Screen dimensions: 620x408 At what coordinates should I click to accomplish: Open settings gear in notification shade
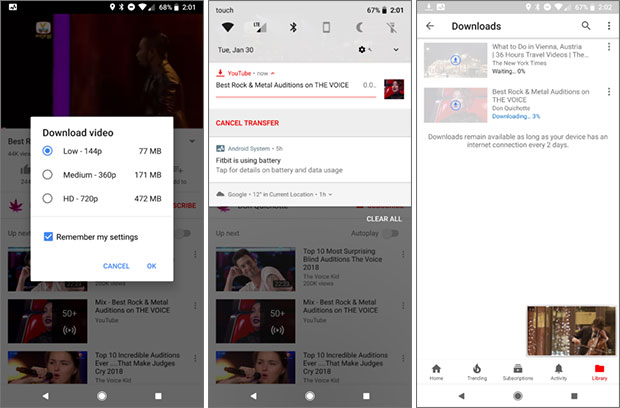tap(371, 49)
